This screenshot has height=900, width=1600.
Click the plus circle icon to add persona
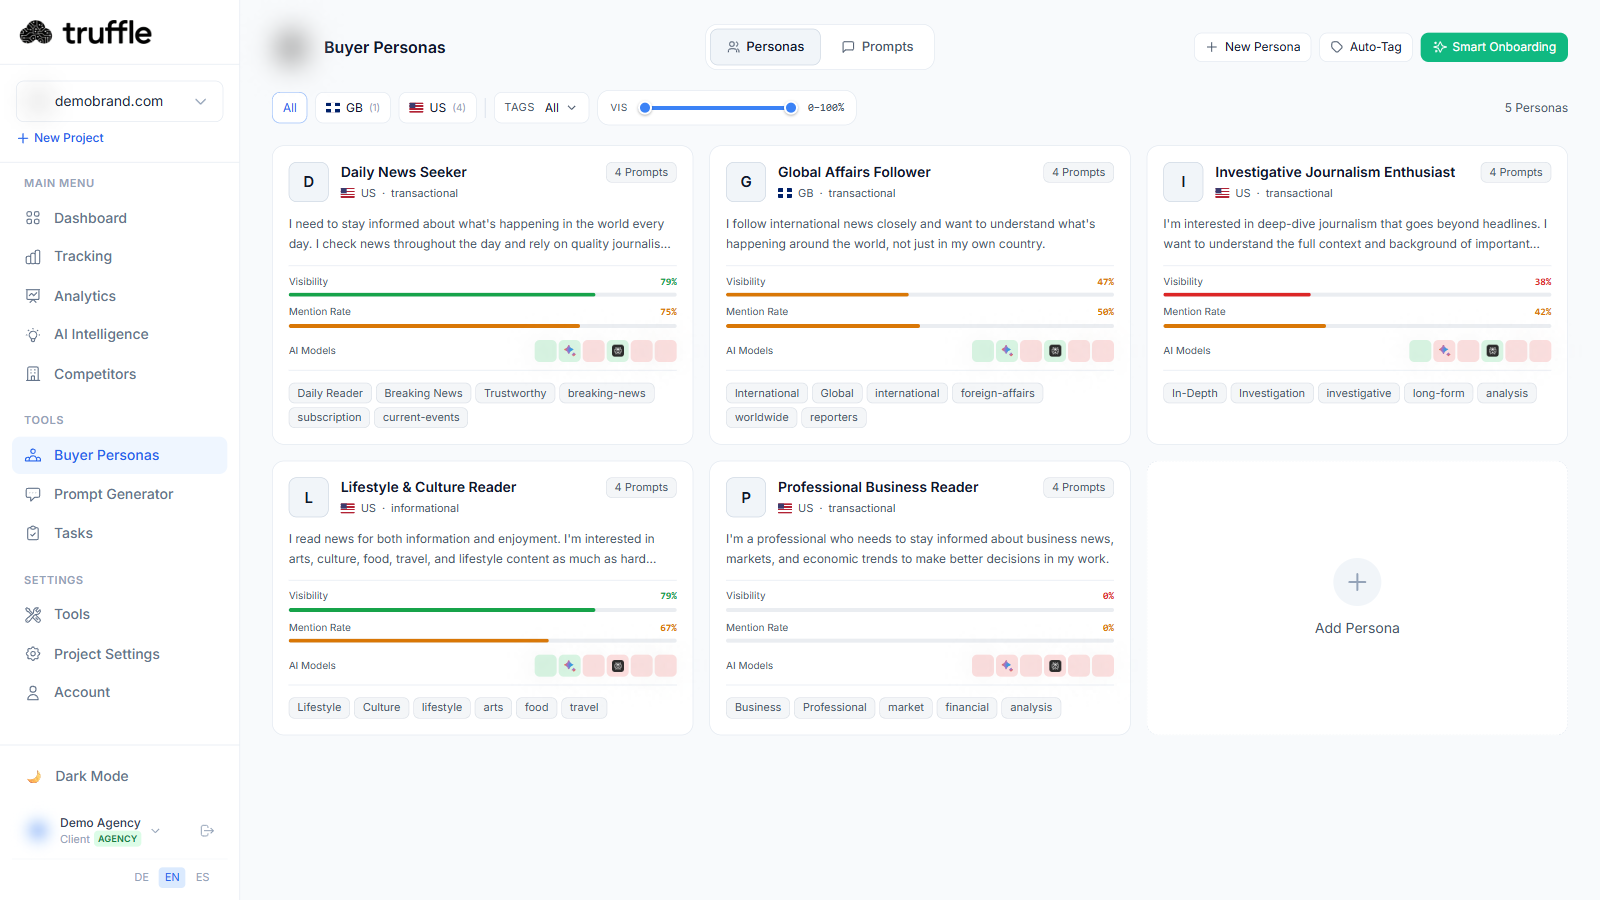tap(1357, 582)
